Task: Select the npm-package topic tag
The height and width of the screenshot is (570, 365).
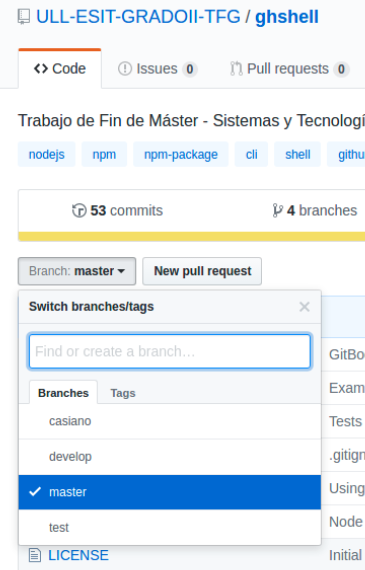Action: click(x=181, y=154)
